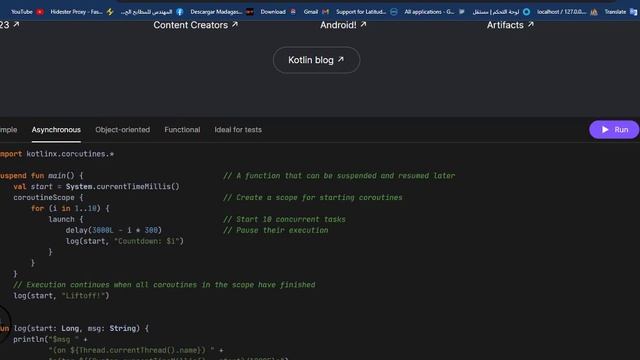
Task: Open the Facebook page bookmark with Arabic title
Action: (x=152, y=12)
